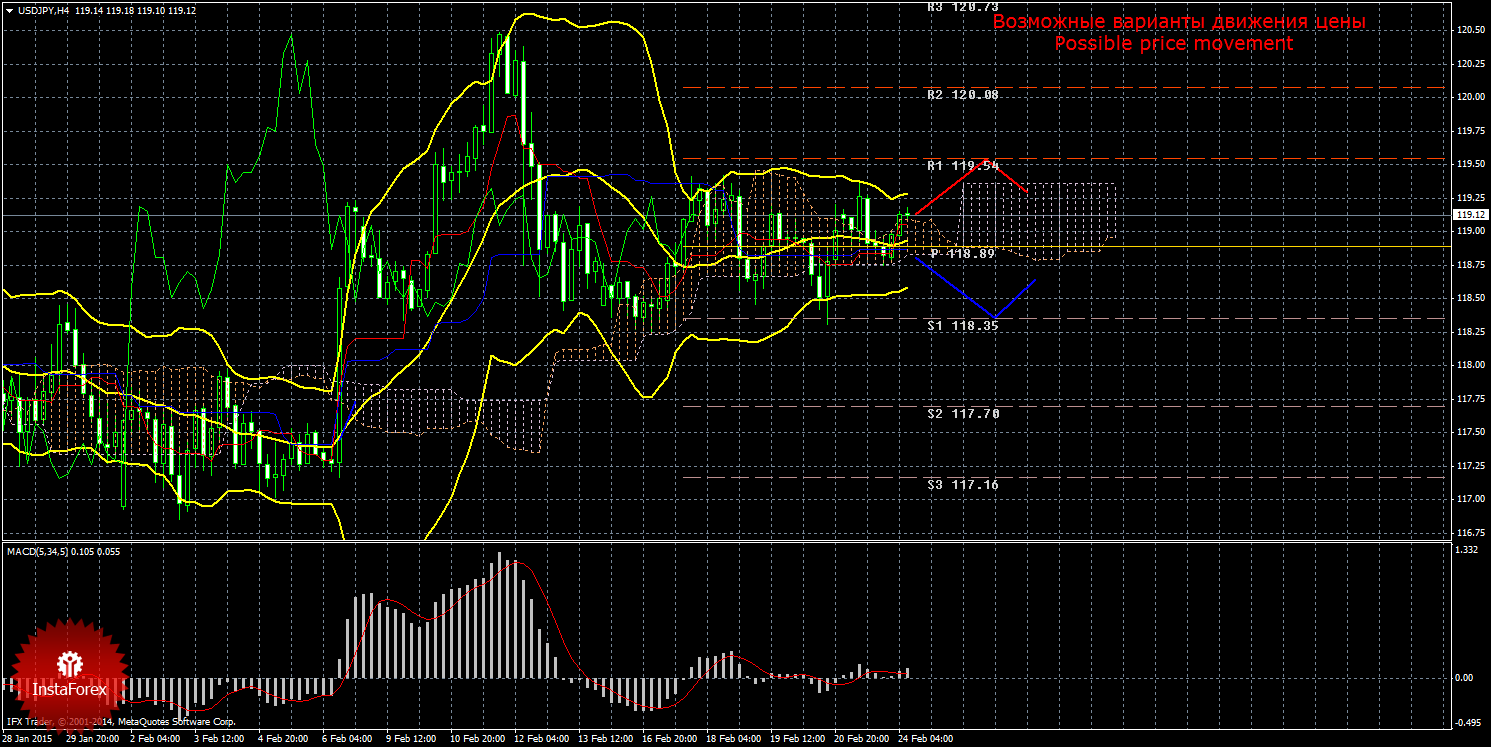Click the R3 120.73 resistance label
Viewport: 1491px width, 747px height.
point(962,7)
